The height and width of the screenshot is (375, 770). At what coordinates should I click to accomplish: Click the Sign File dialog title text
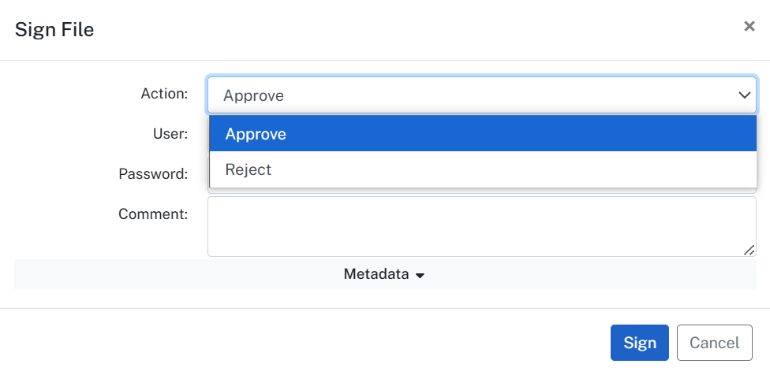click(x=54, y=29)
